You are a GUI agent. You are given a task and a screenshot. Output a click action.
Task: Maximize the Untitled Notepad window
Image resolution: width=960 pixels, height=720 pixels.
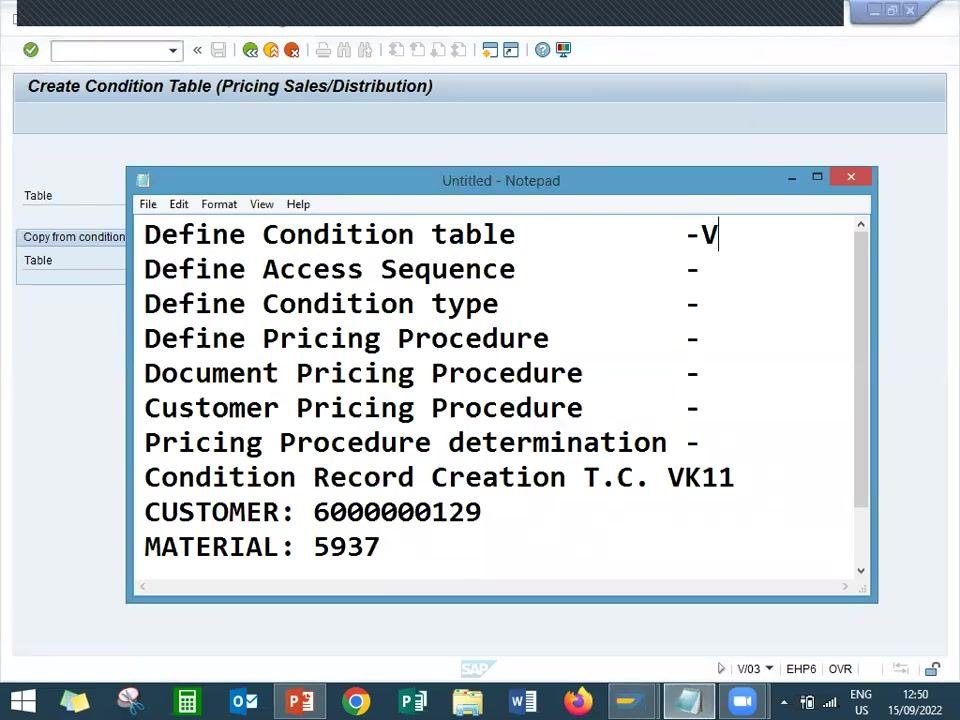[817, 177]
